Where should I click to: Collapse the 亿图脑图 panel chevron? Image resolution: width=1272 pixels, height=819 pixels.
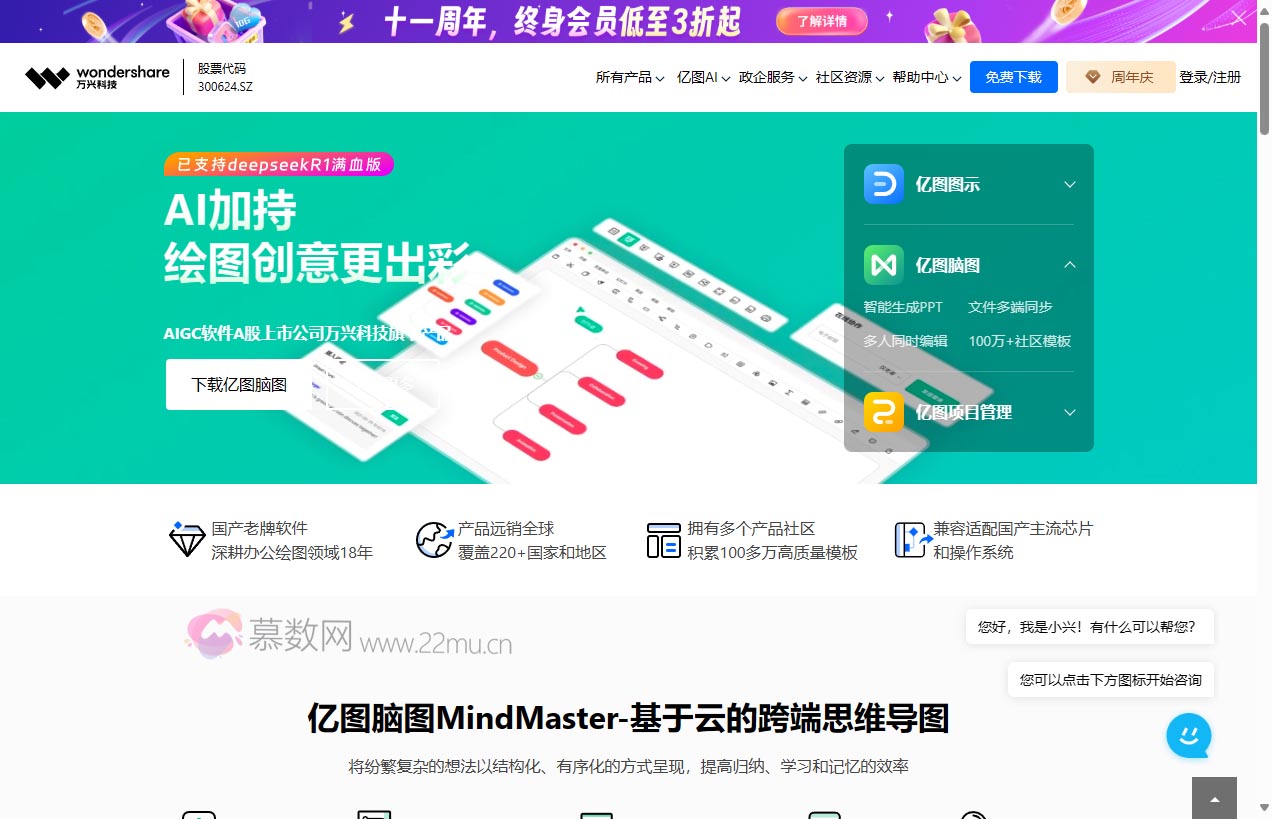coord(1069,264)
